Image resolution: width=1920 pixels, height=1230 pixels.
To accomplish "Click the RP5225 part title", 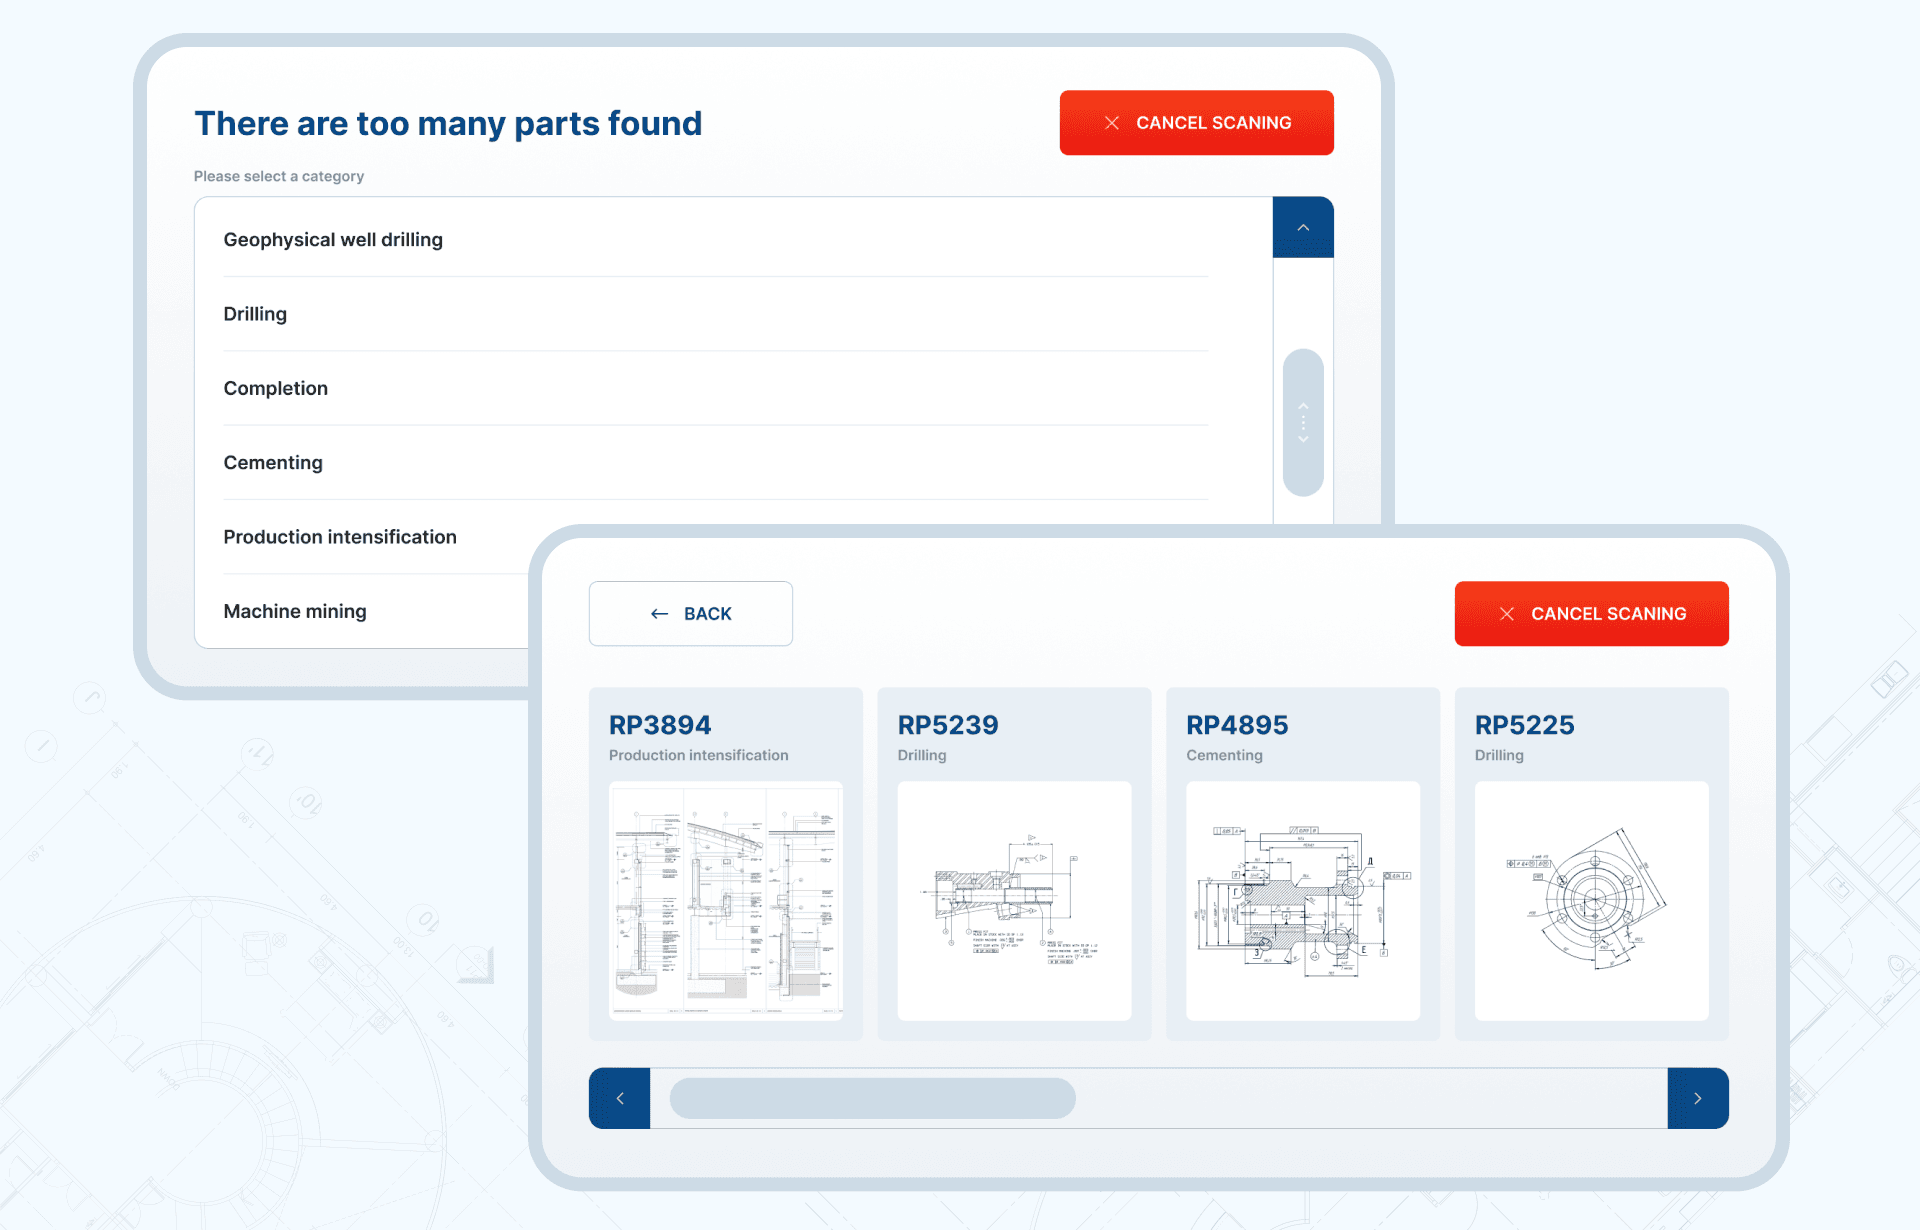I will click(1524, 725).
